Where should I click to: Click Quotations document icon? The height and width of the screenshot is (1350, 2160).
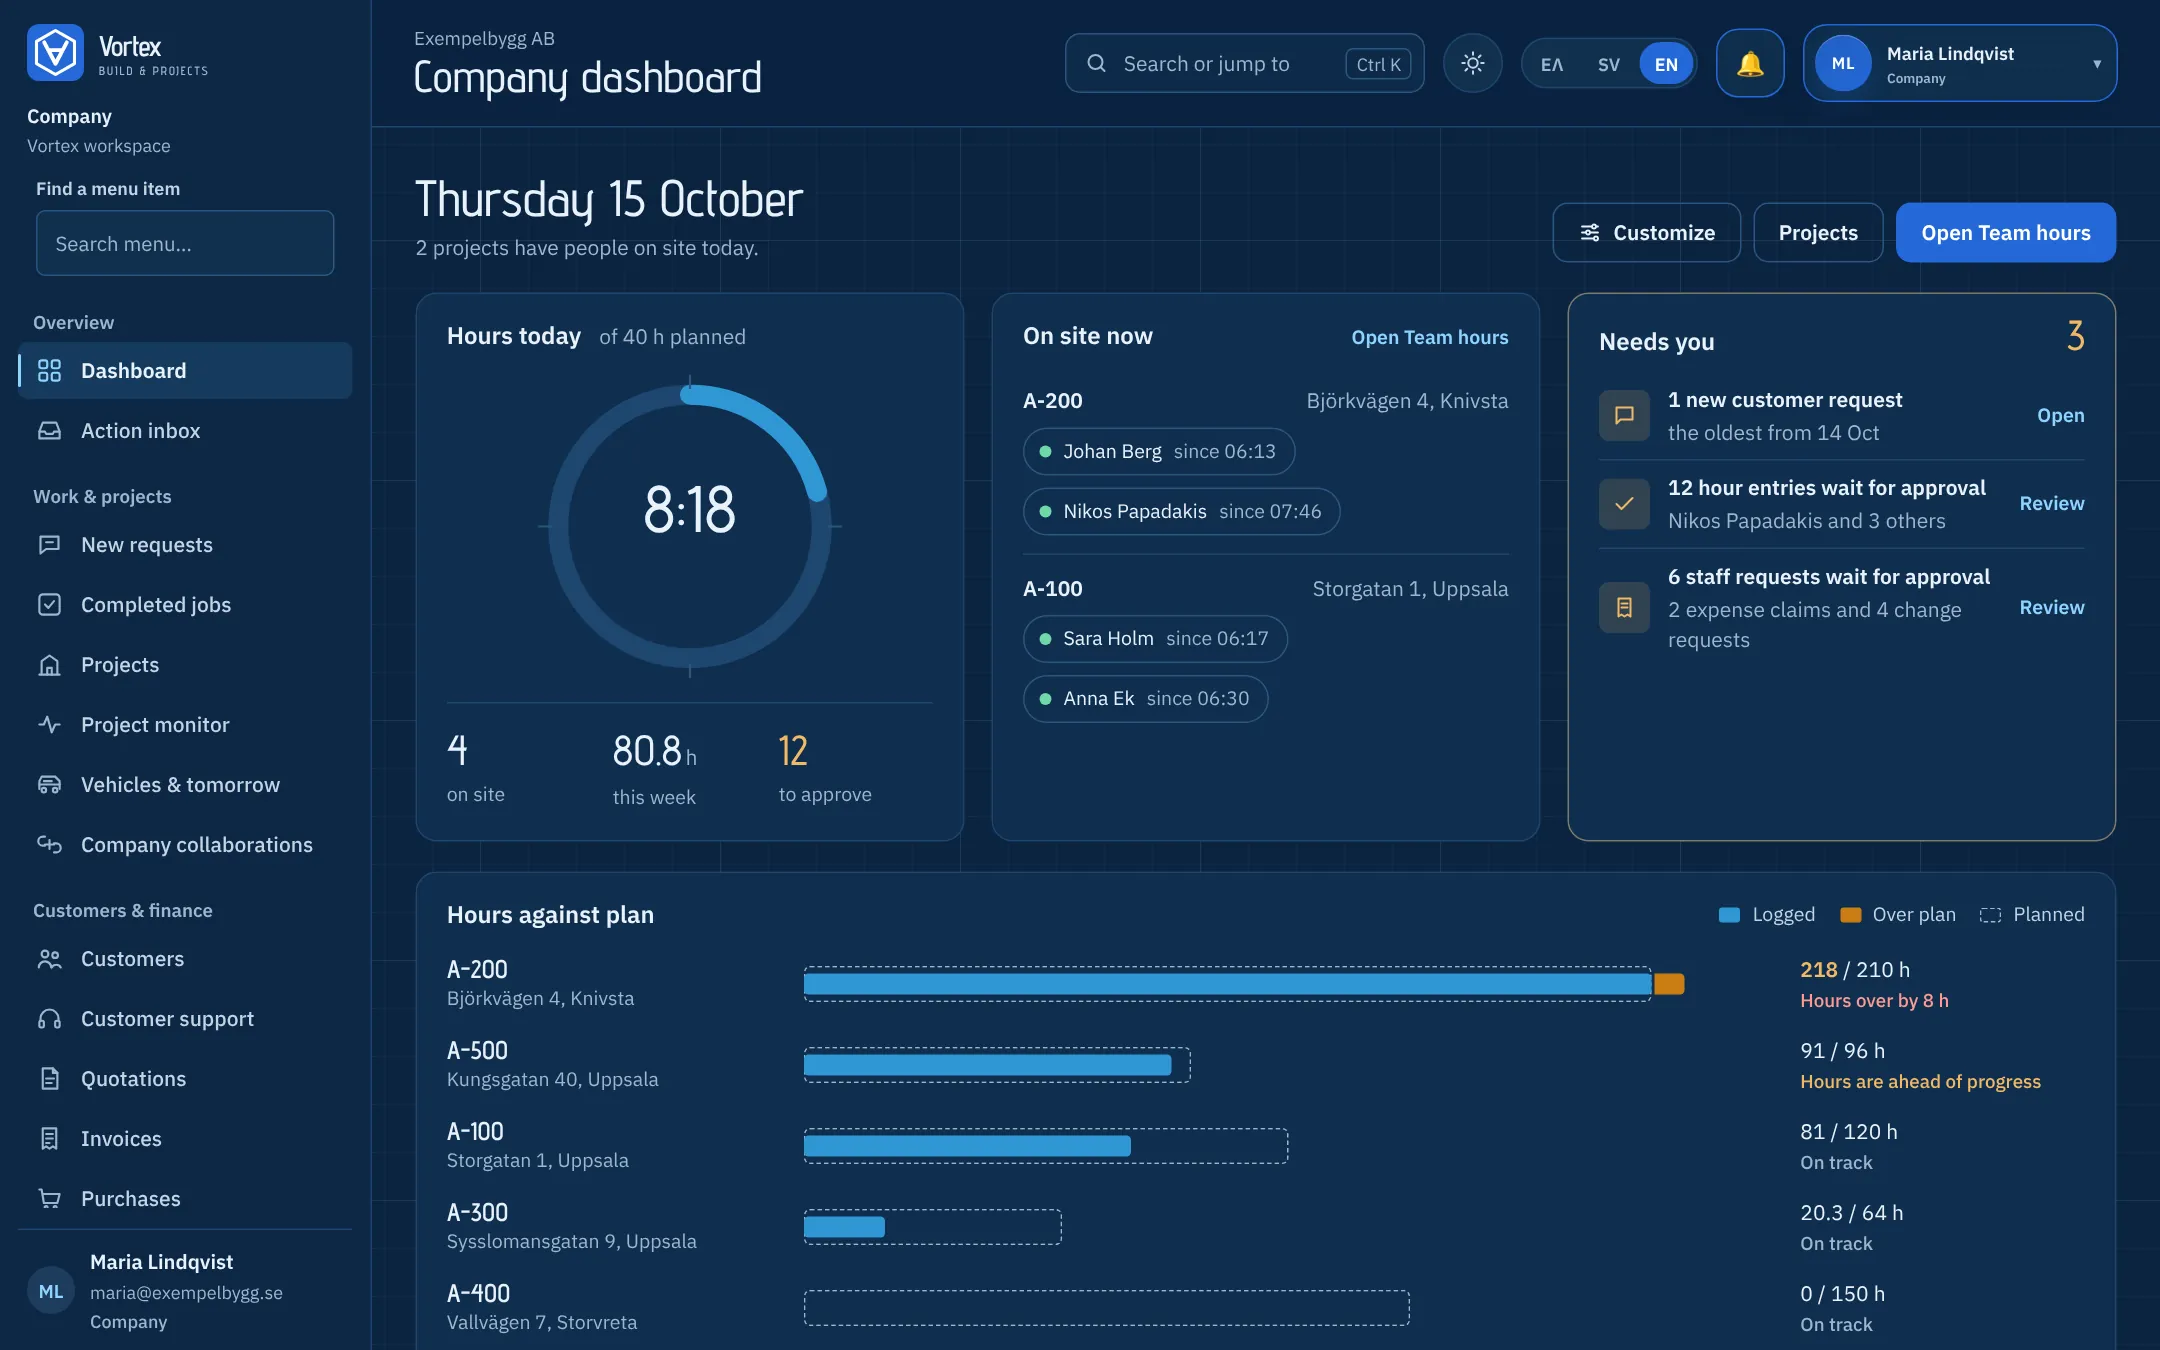(49, 1078)
